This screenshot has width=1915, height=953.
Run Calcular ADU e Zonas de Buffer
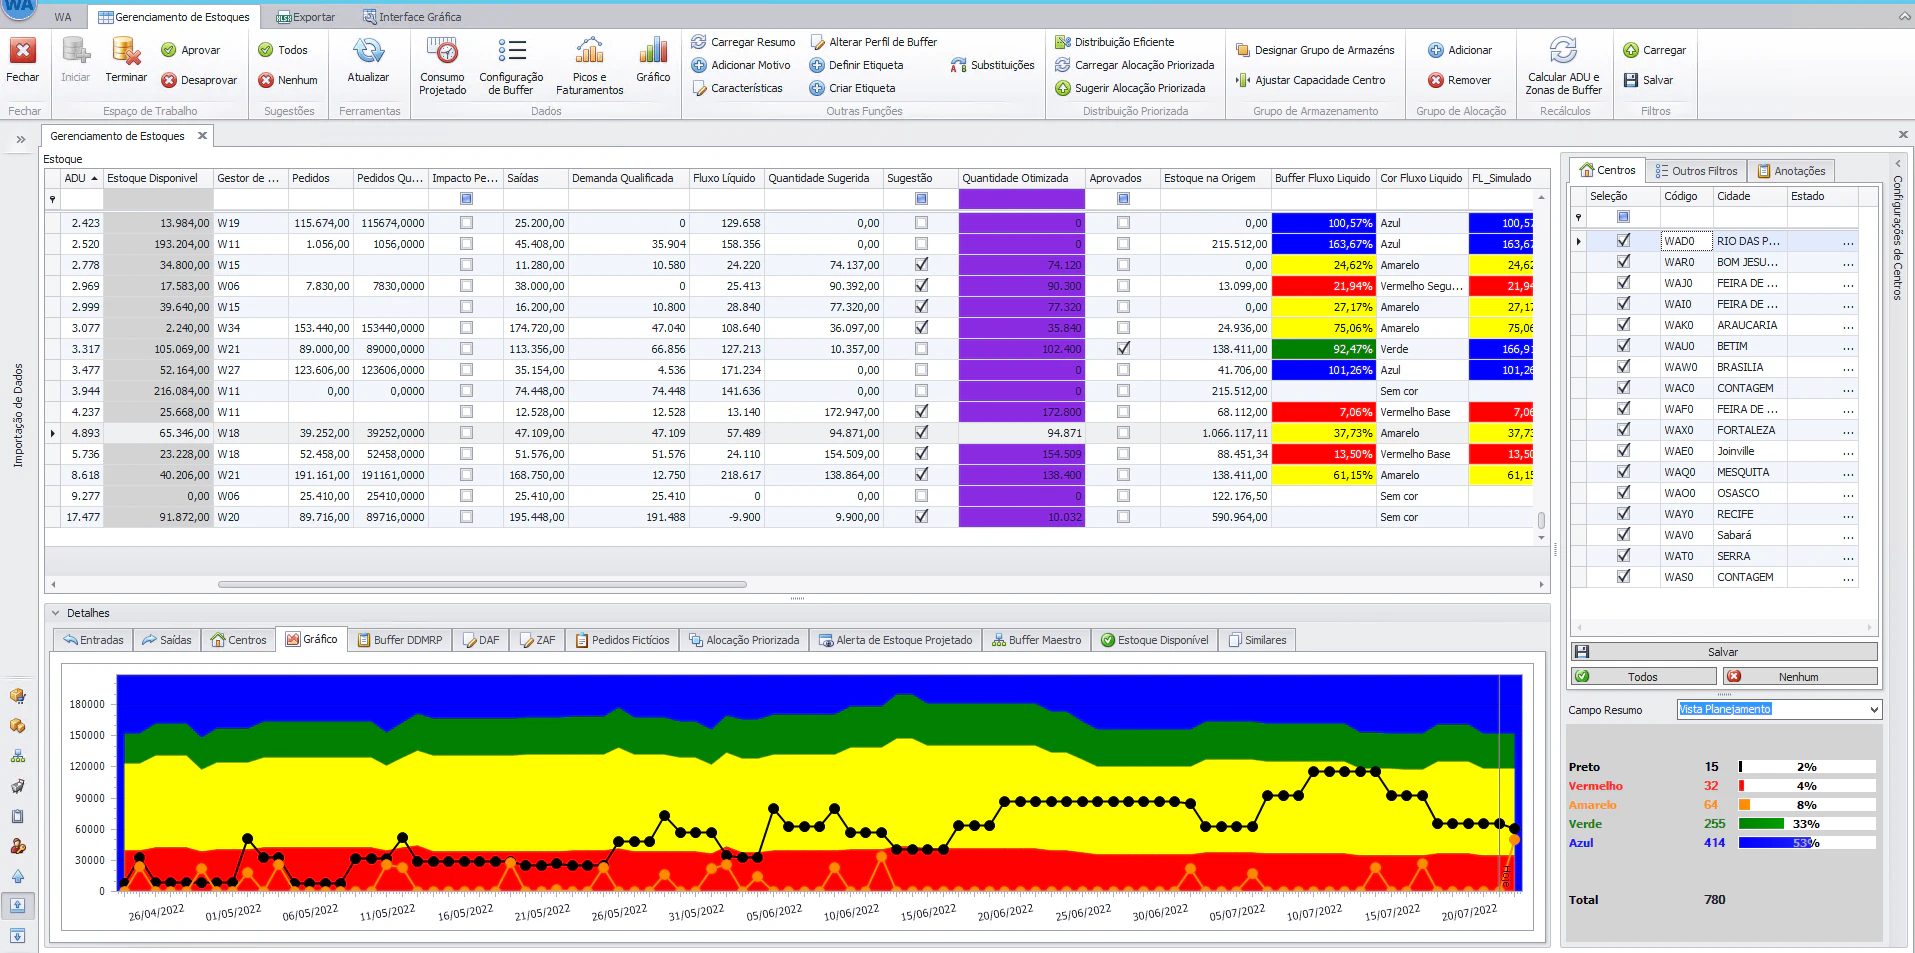click(x=1563, y=63)
